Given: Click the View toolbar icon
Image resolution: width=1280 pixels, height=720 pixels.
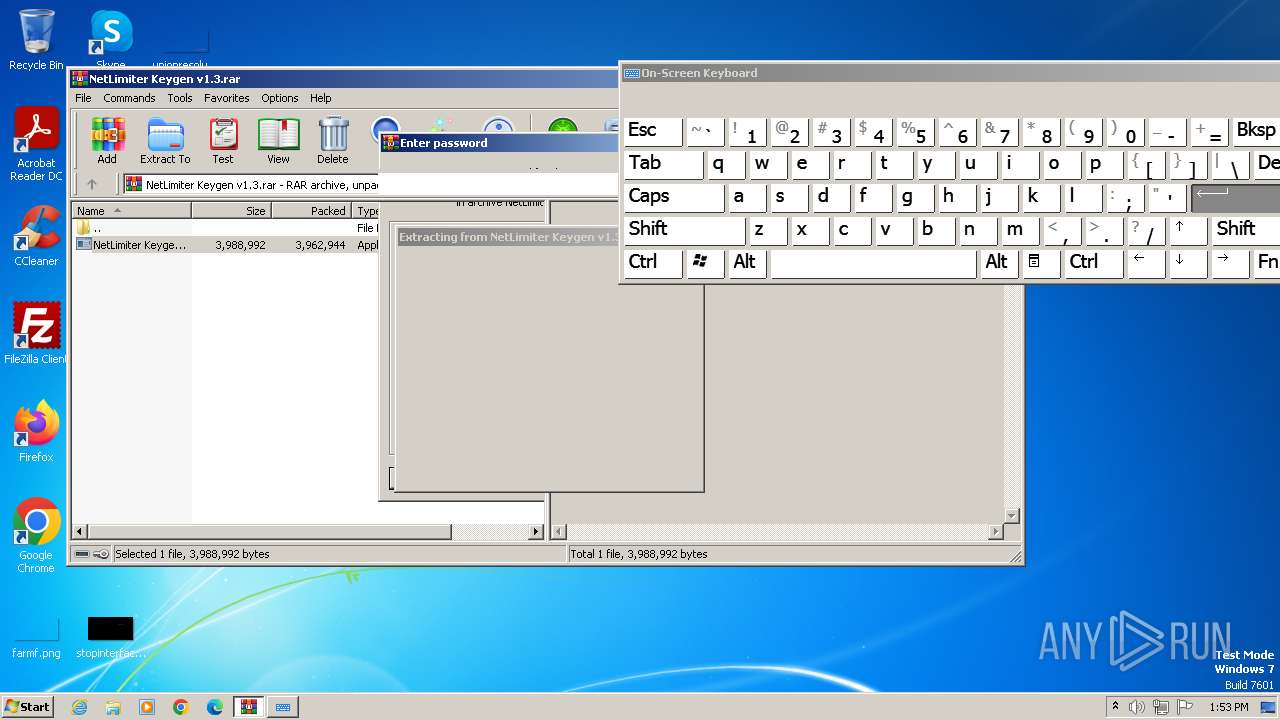Looking at the screenshot, I should [278, 141].
